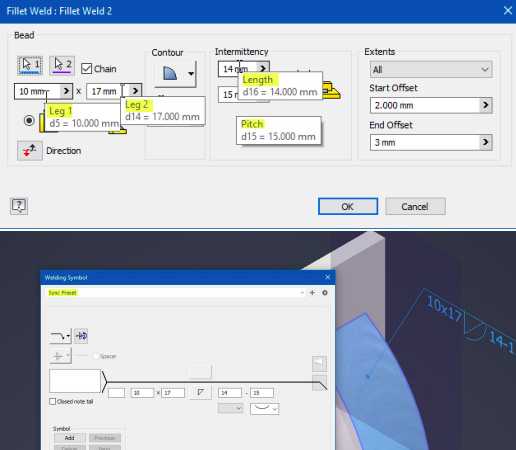Viewport: 516px width, 450px height.
Task: Enable the Closed note tail checkbox
Action: [x=53, y=401]
